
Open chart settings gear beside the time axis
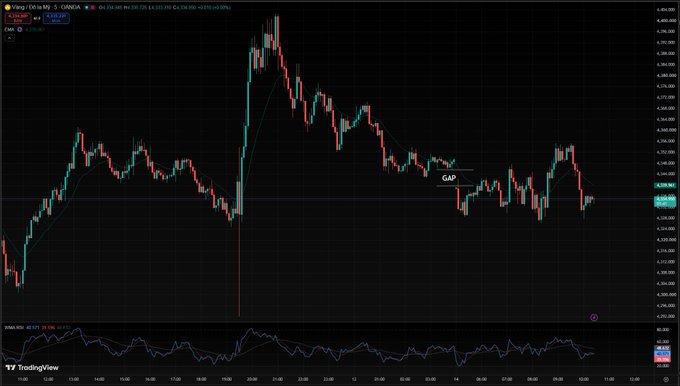pos(666,379)
